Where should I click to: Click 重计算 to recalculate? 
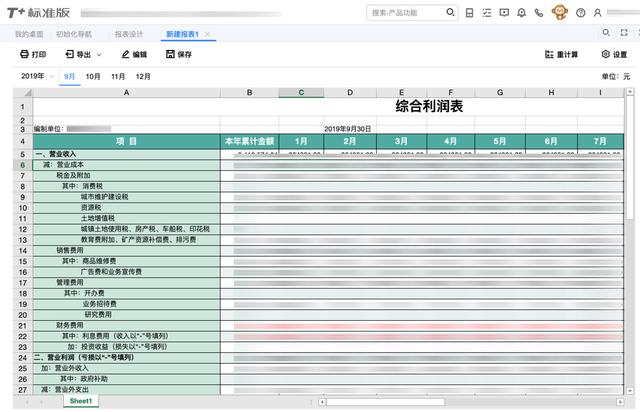562,54
